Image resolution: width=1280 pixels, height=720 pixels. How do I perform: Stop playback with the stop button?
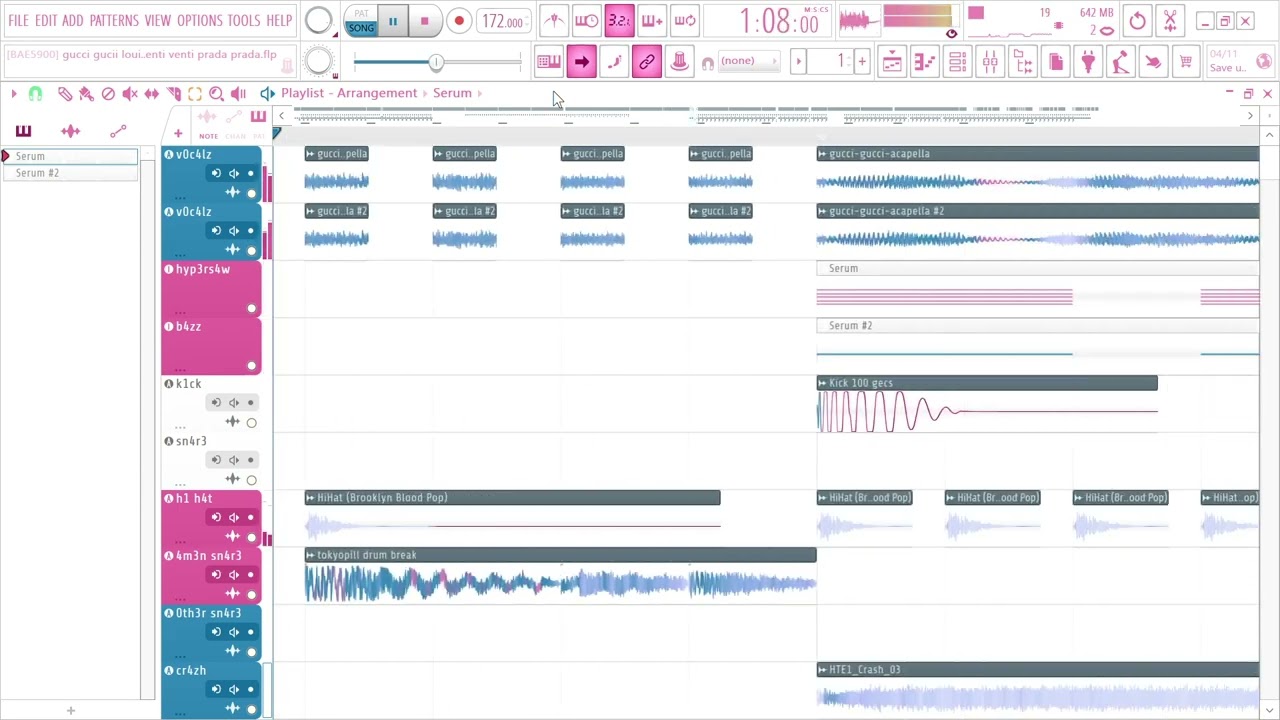424,21
